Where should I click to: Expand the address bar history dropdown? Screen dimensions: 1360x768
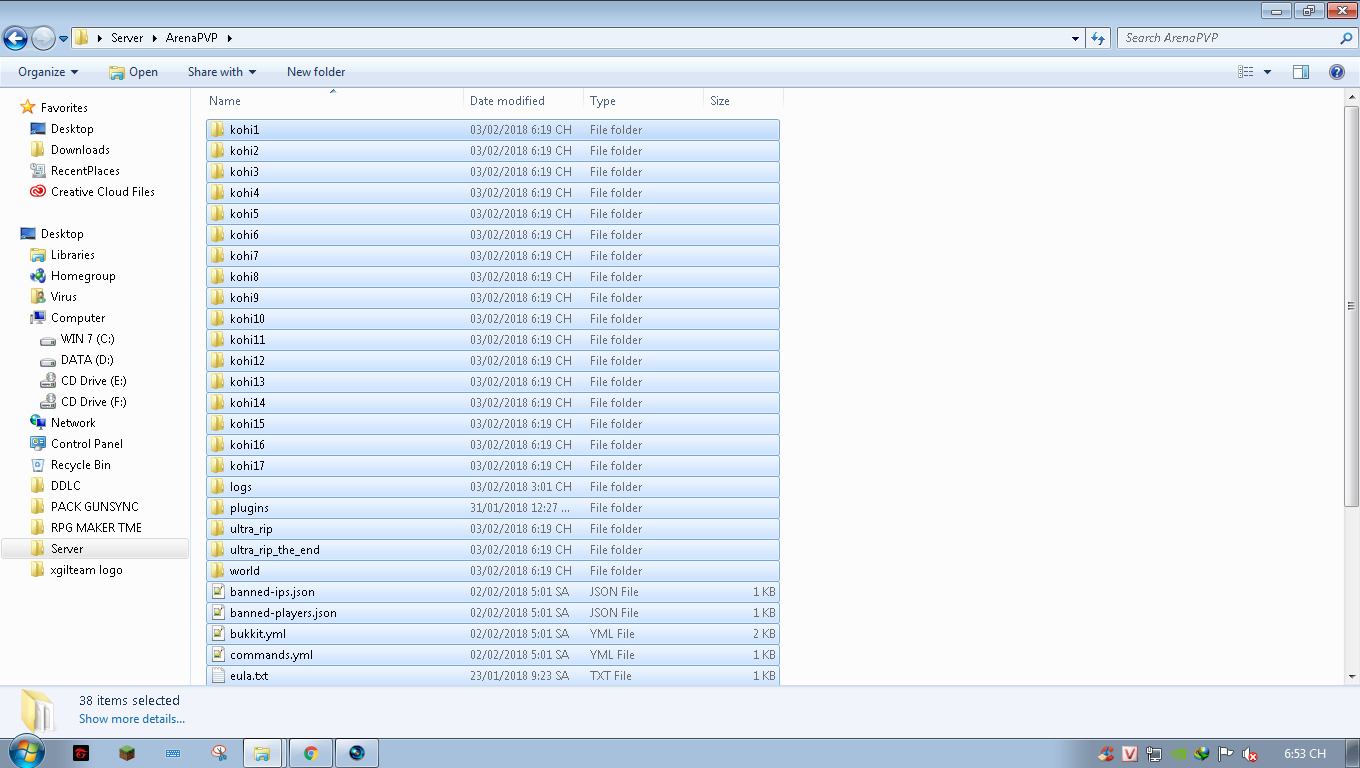point(1076,38)
